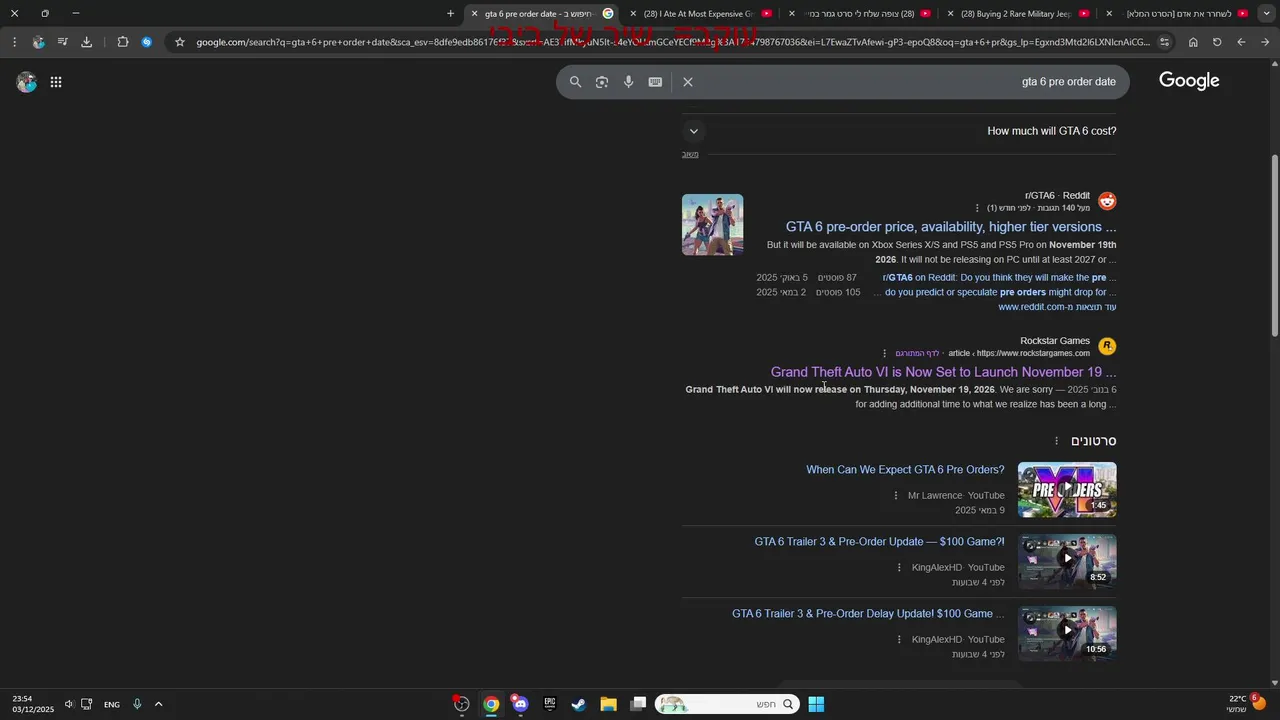Viewport: 1280px width, 720px height.
Task: Navigate back with the left arrow
Action: coord(1241,42)
